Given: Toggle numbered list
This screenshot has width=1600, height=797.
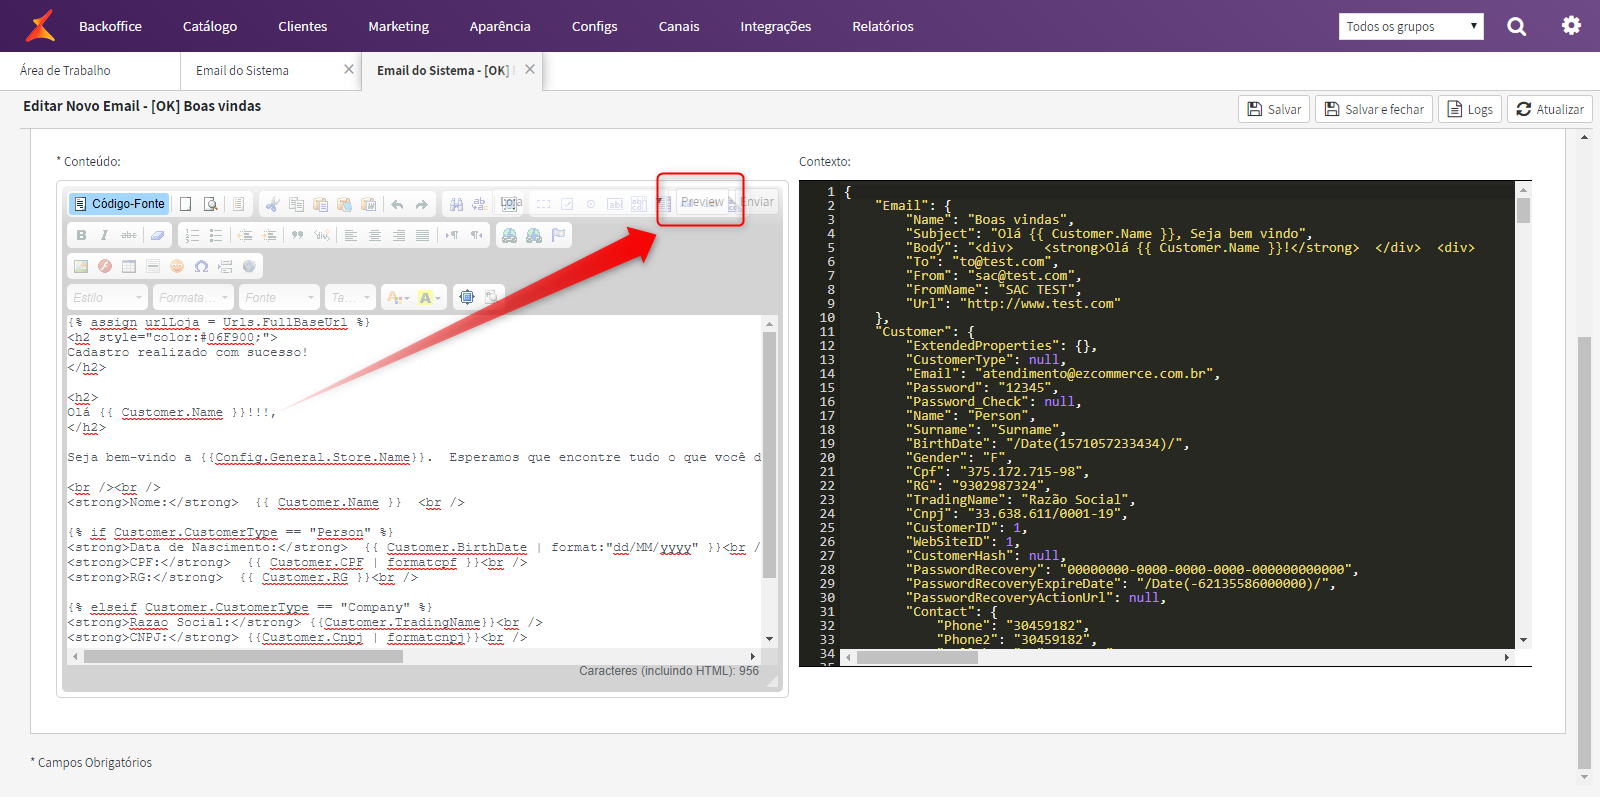Looking at the screenshot, I should (192, 236).
